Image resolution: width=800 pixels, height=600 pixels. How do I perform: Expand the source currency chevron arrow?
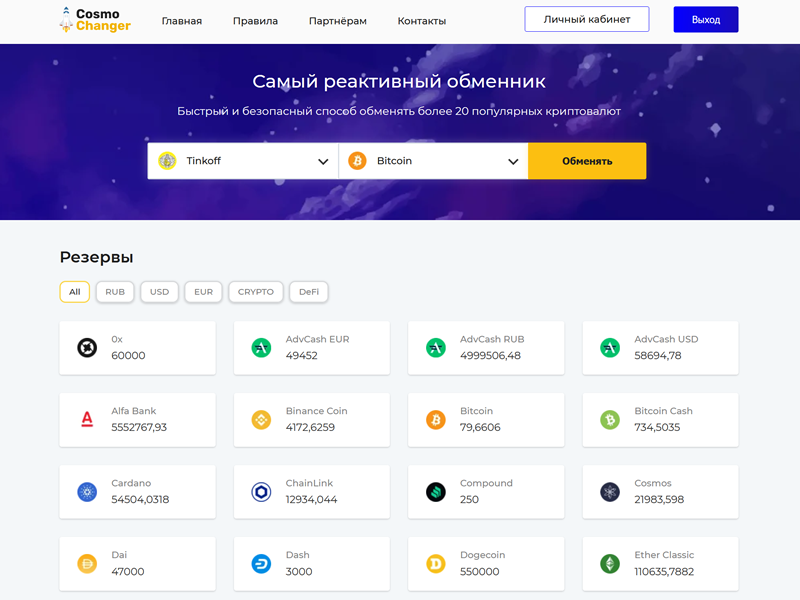pos(323,162)
